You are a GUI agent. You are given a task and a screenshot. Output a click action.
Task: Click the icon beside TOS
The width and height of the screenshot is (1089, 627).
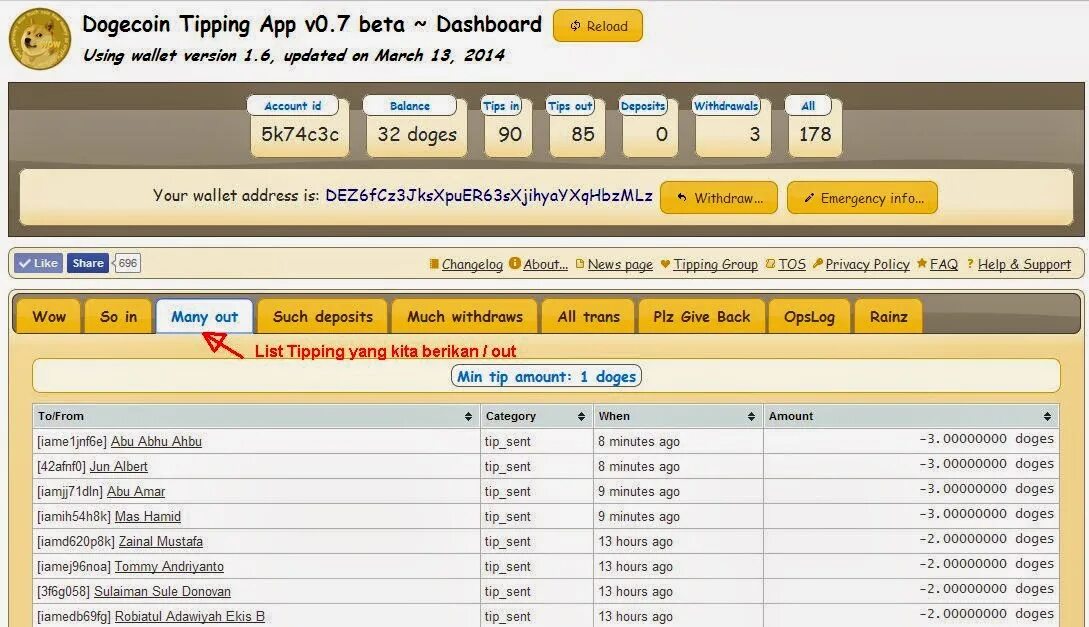pyautogui.click(x=770, y=264)
